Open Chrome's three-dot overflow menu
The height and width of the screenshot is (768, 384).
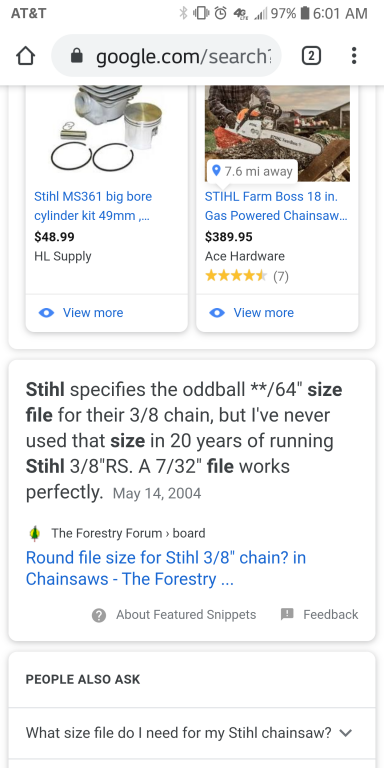[x=354, y=56]
